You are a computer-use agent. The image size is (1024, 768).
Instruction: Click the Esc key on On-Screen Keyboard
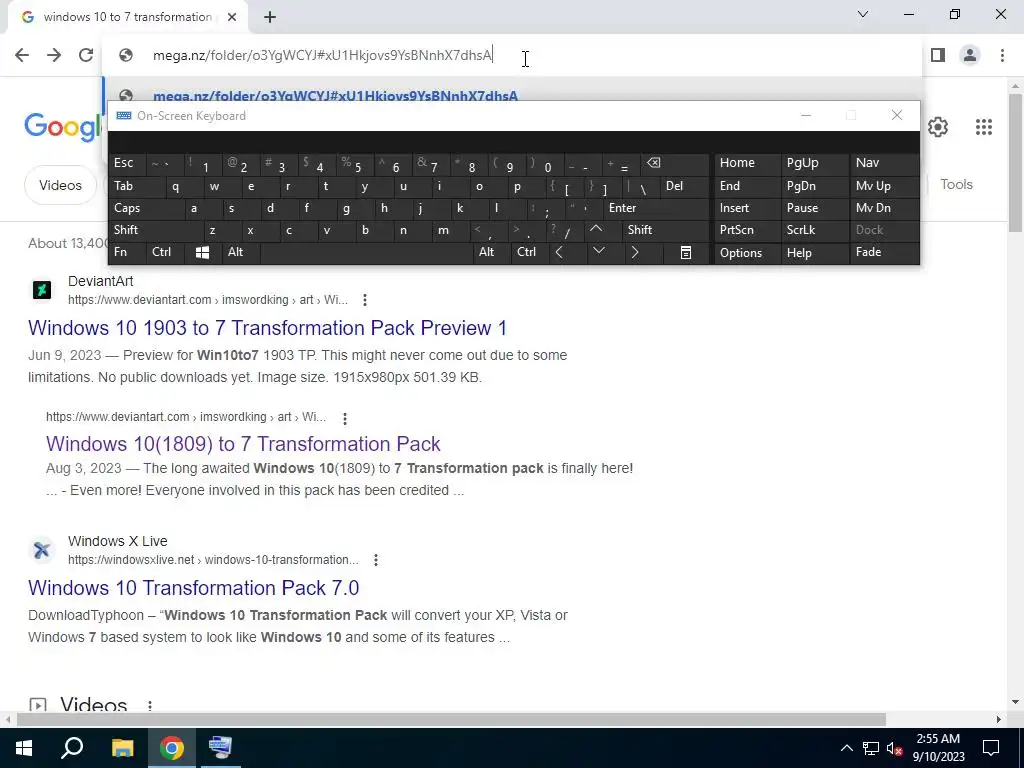127,163
